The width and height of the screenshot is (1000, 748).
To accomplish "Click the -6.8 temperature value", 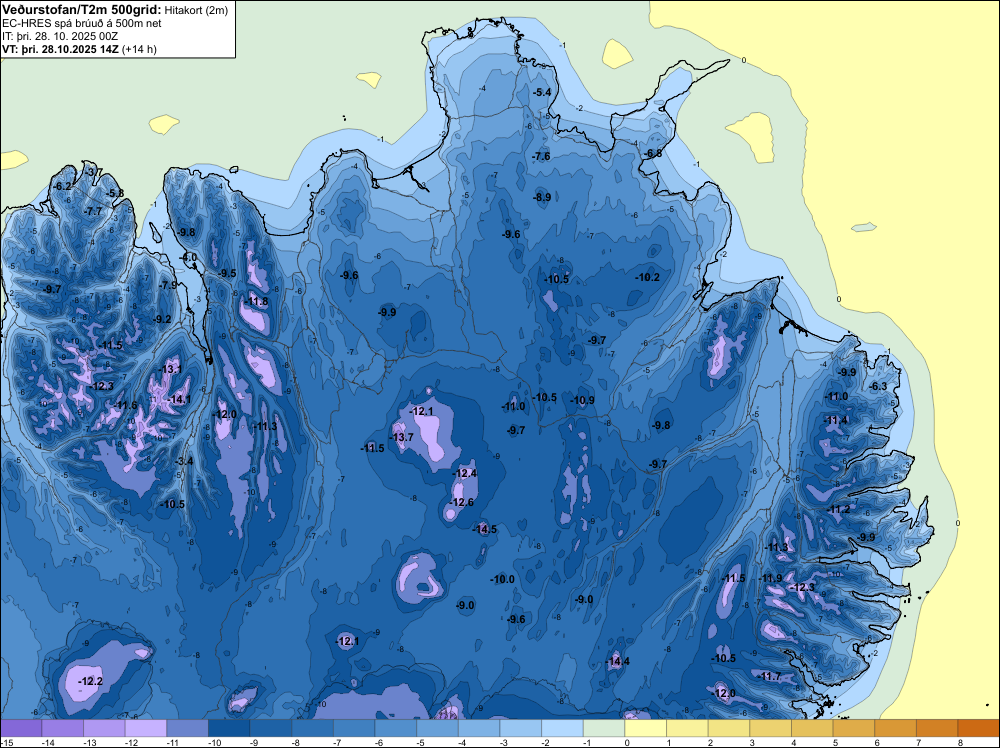I will tap(653, 153).
